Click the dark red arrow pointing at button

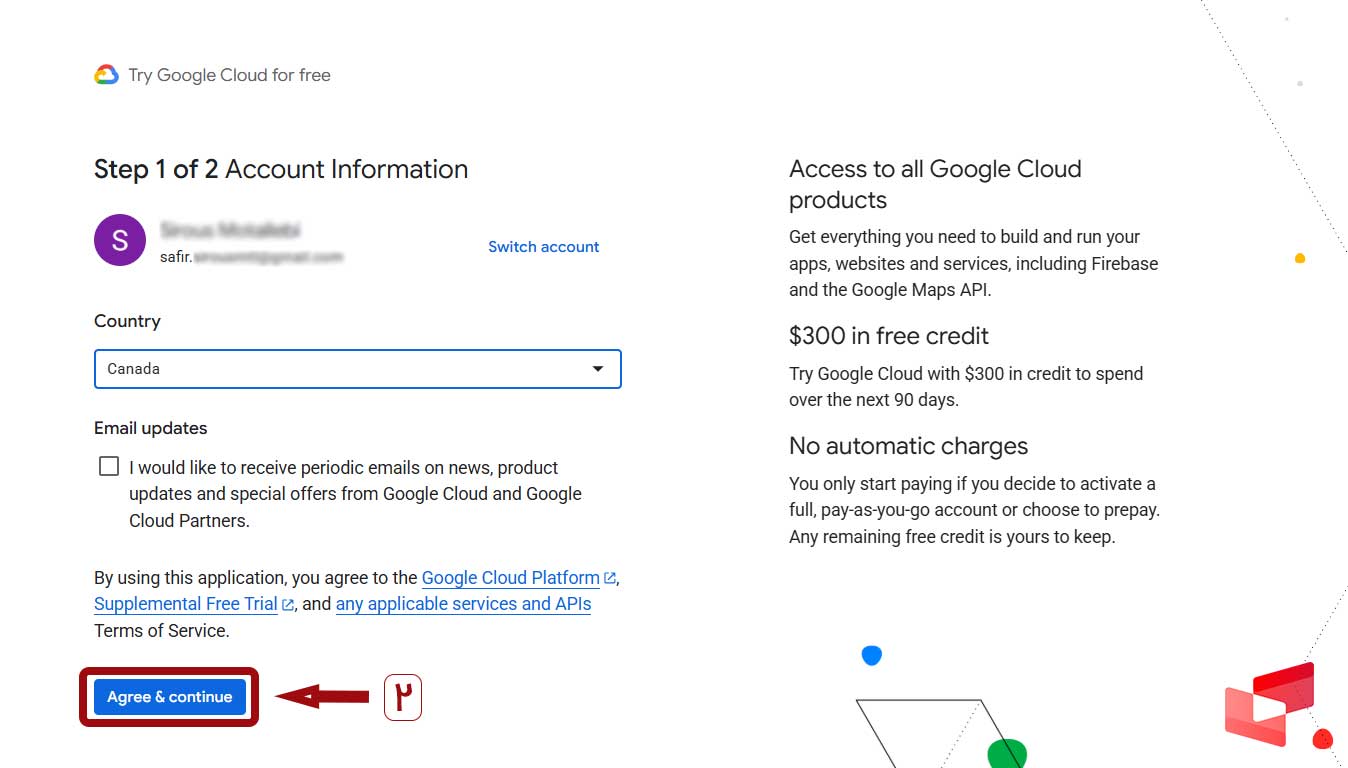322,696
